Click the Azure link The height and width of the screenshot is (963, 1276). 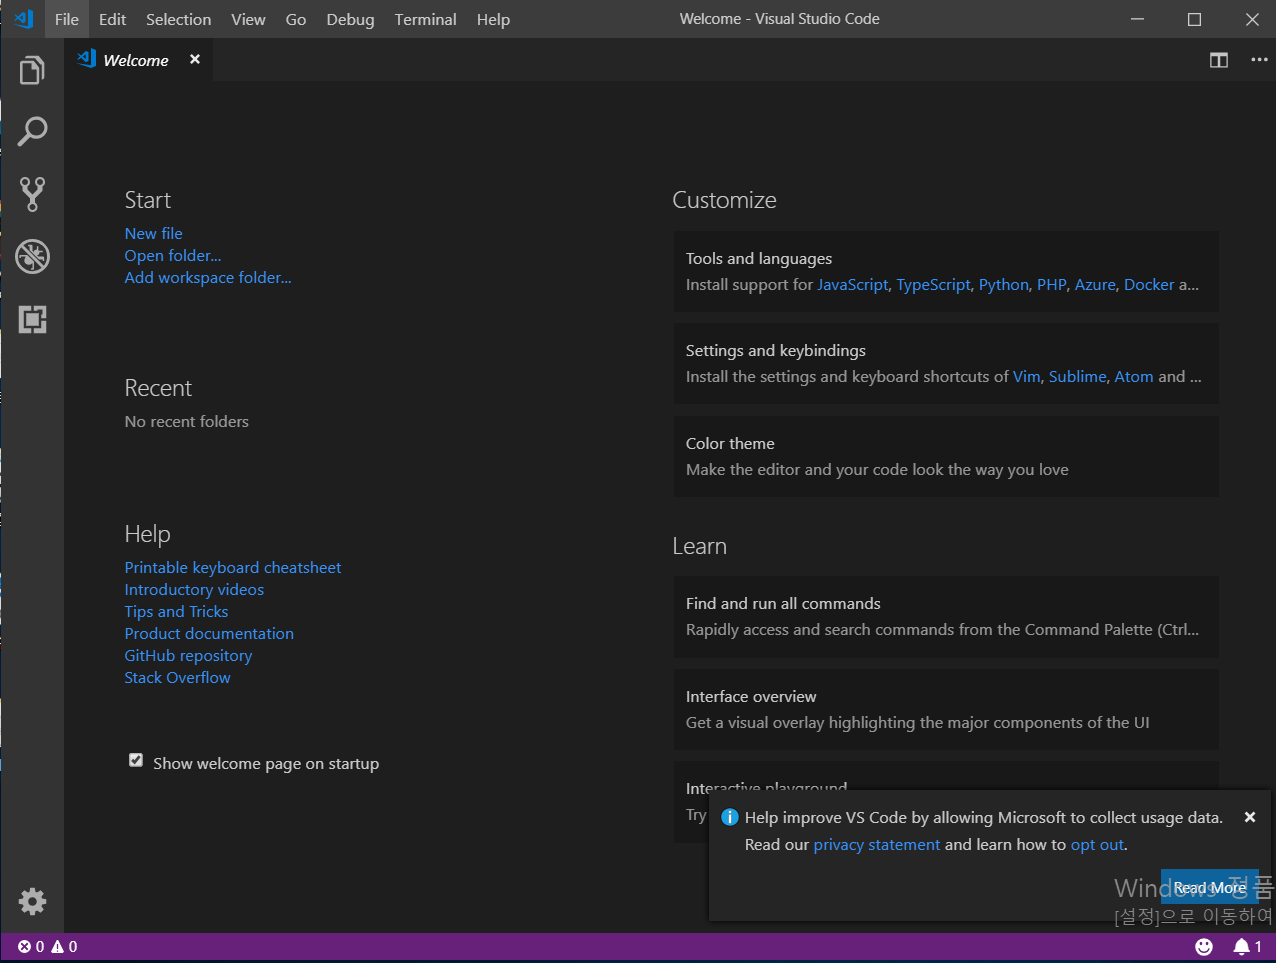[x=1095, y=284]
